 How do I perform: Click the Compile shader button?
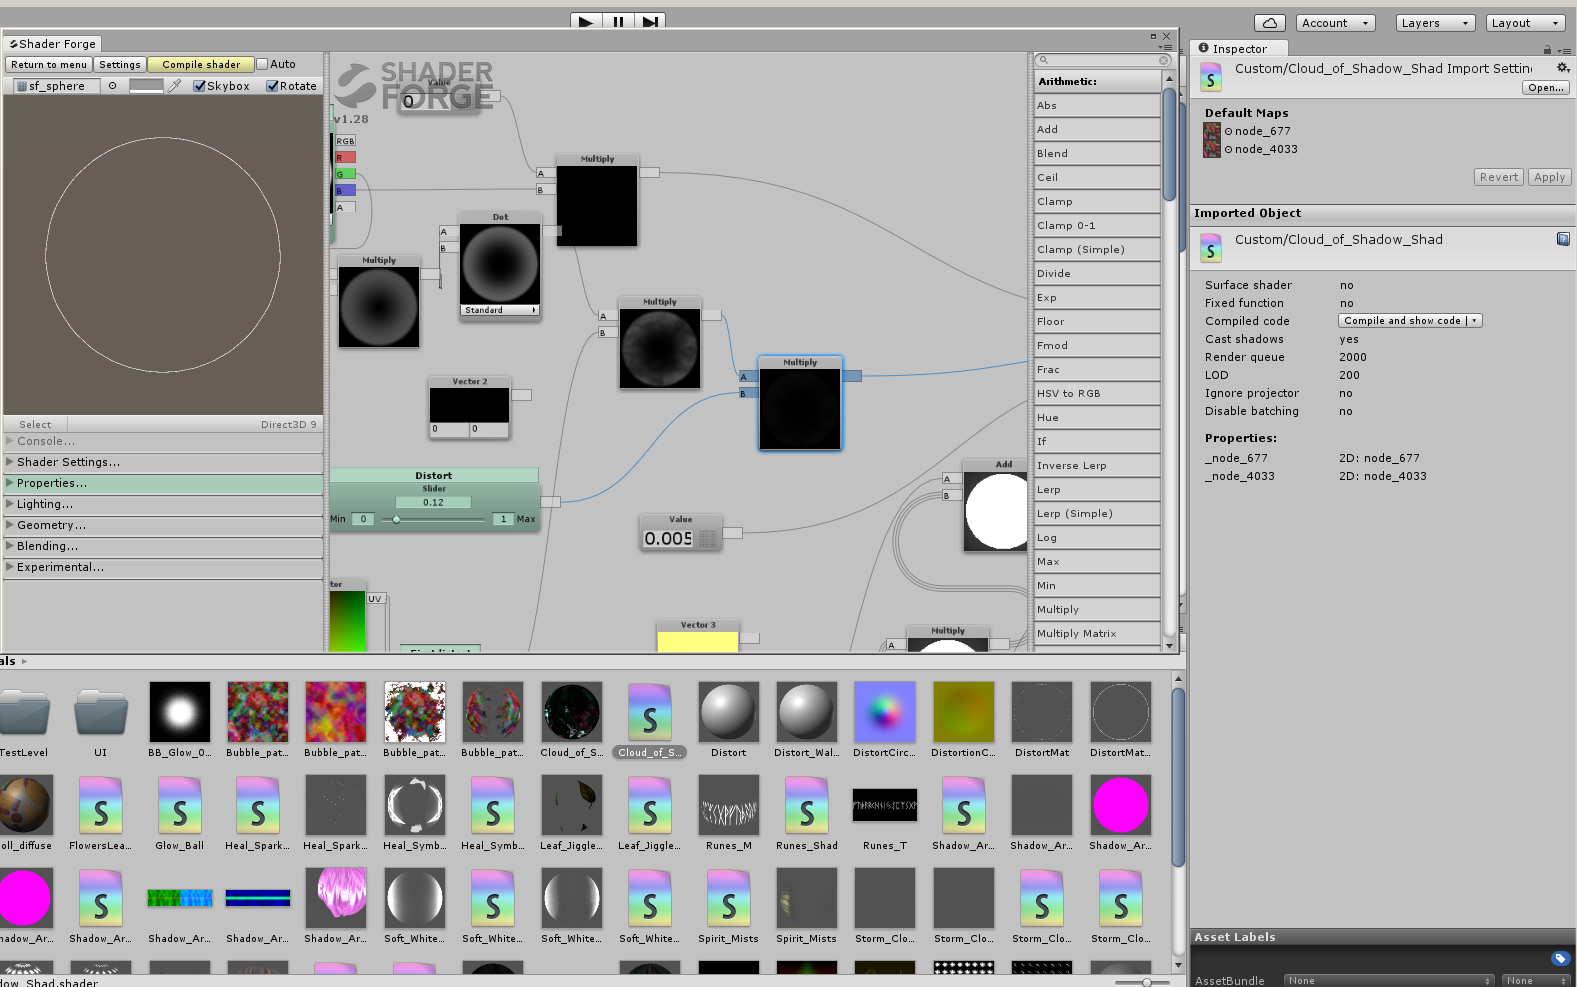(x=201, y=64)
